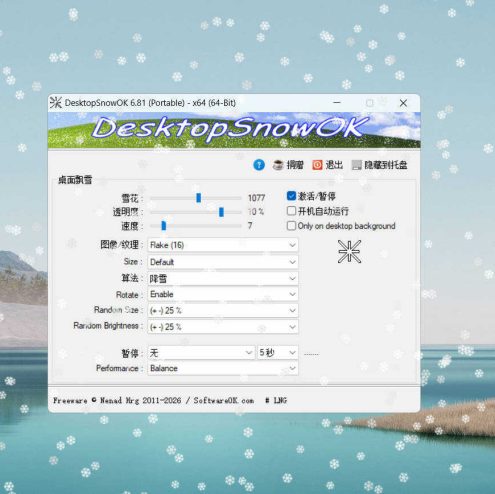
Task: Enable Only on desktop background checkbox
Action: [291, 226]
